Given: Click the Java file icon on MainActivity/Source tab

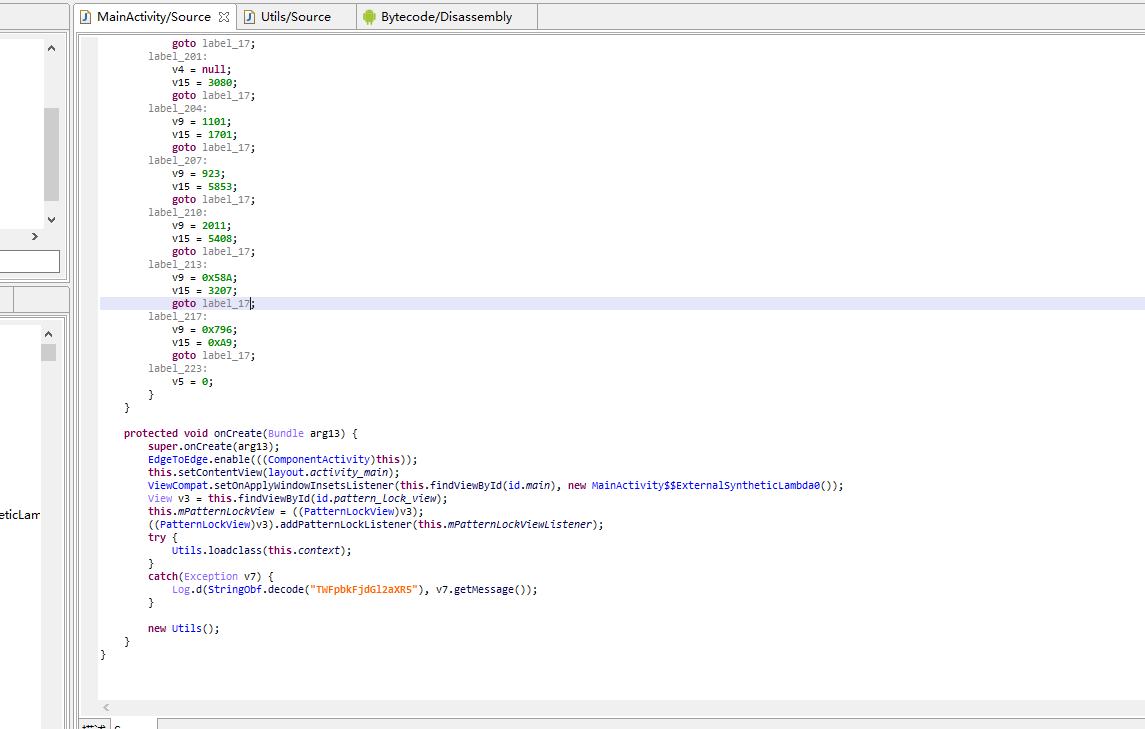Looking at the screenshot, I should [85, 17].
